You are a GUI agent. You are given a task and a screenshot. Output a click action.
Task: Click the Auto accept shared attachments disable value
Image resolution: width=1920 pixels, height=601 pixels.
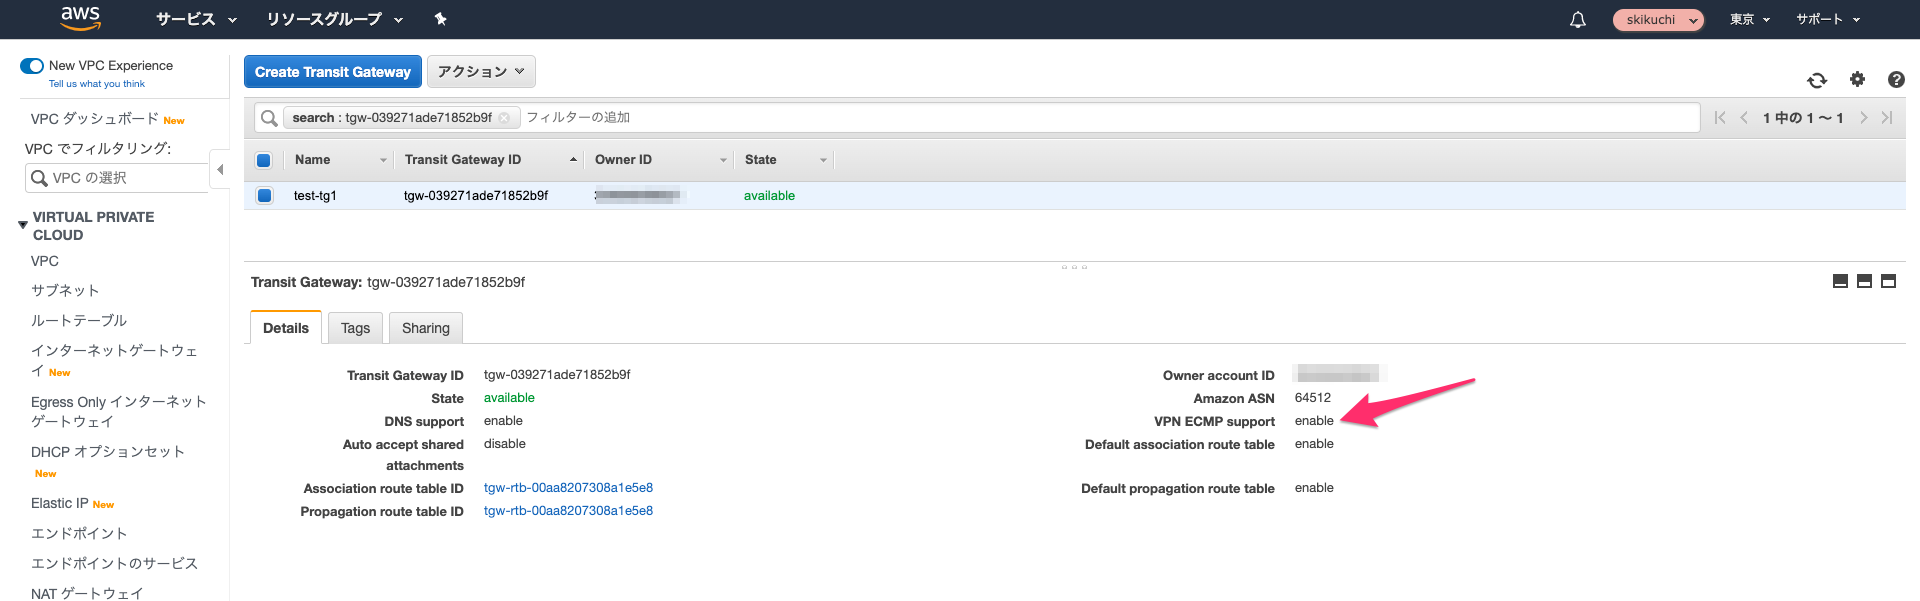pyautogui.click(x=505, y=444)
